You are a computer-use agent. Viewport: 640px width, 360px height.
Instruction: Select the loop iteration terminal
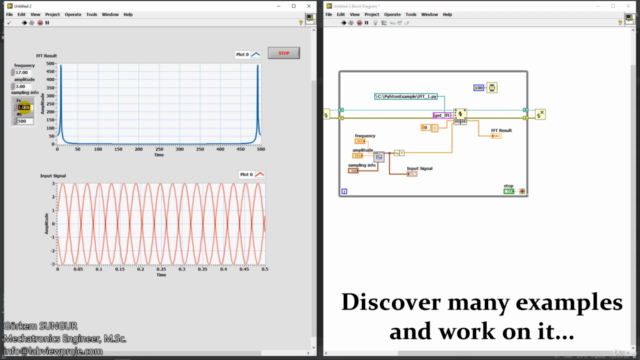tap(344, 191)
